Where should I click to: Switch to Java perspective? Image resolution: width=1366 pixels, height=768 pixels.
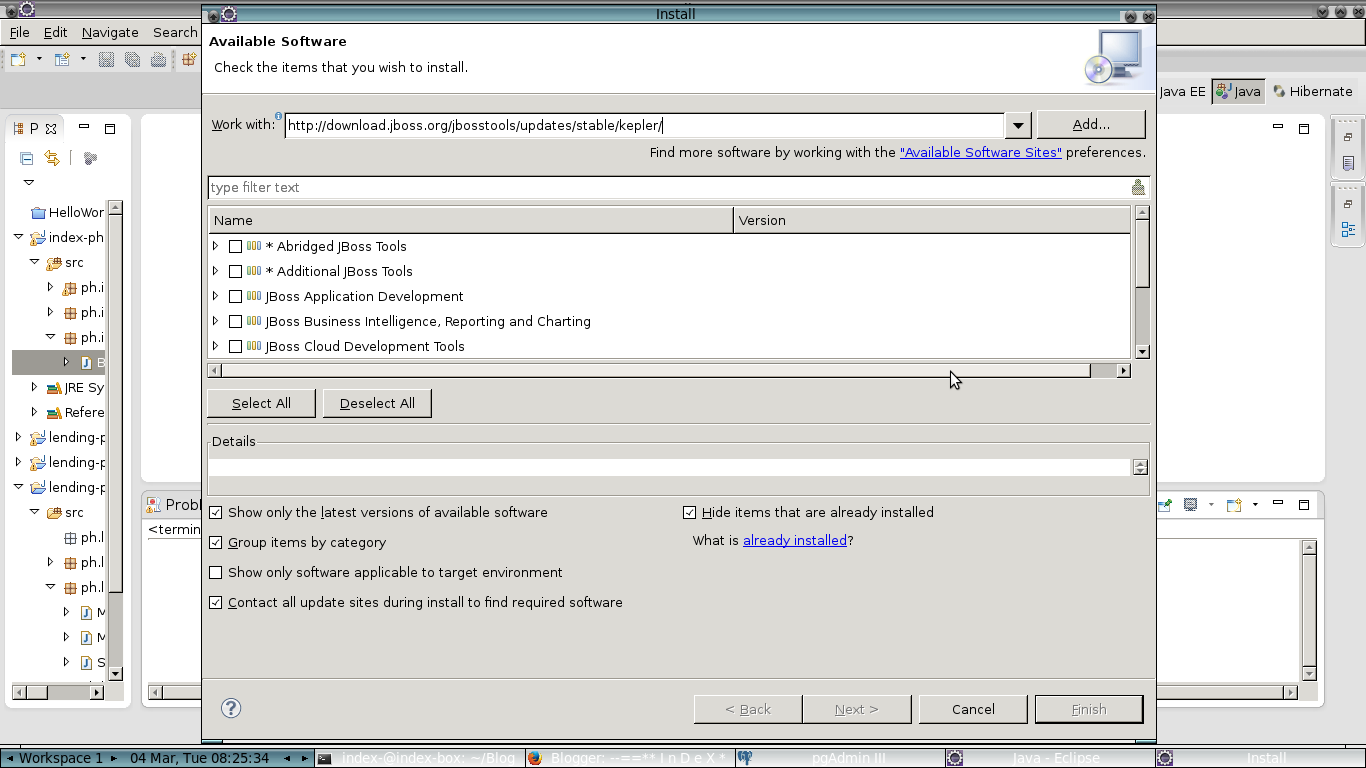pos(1237,91)
